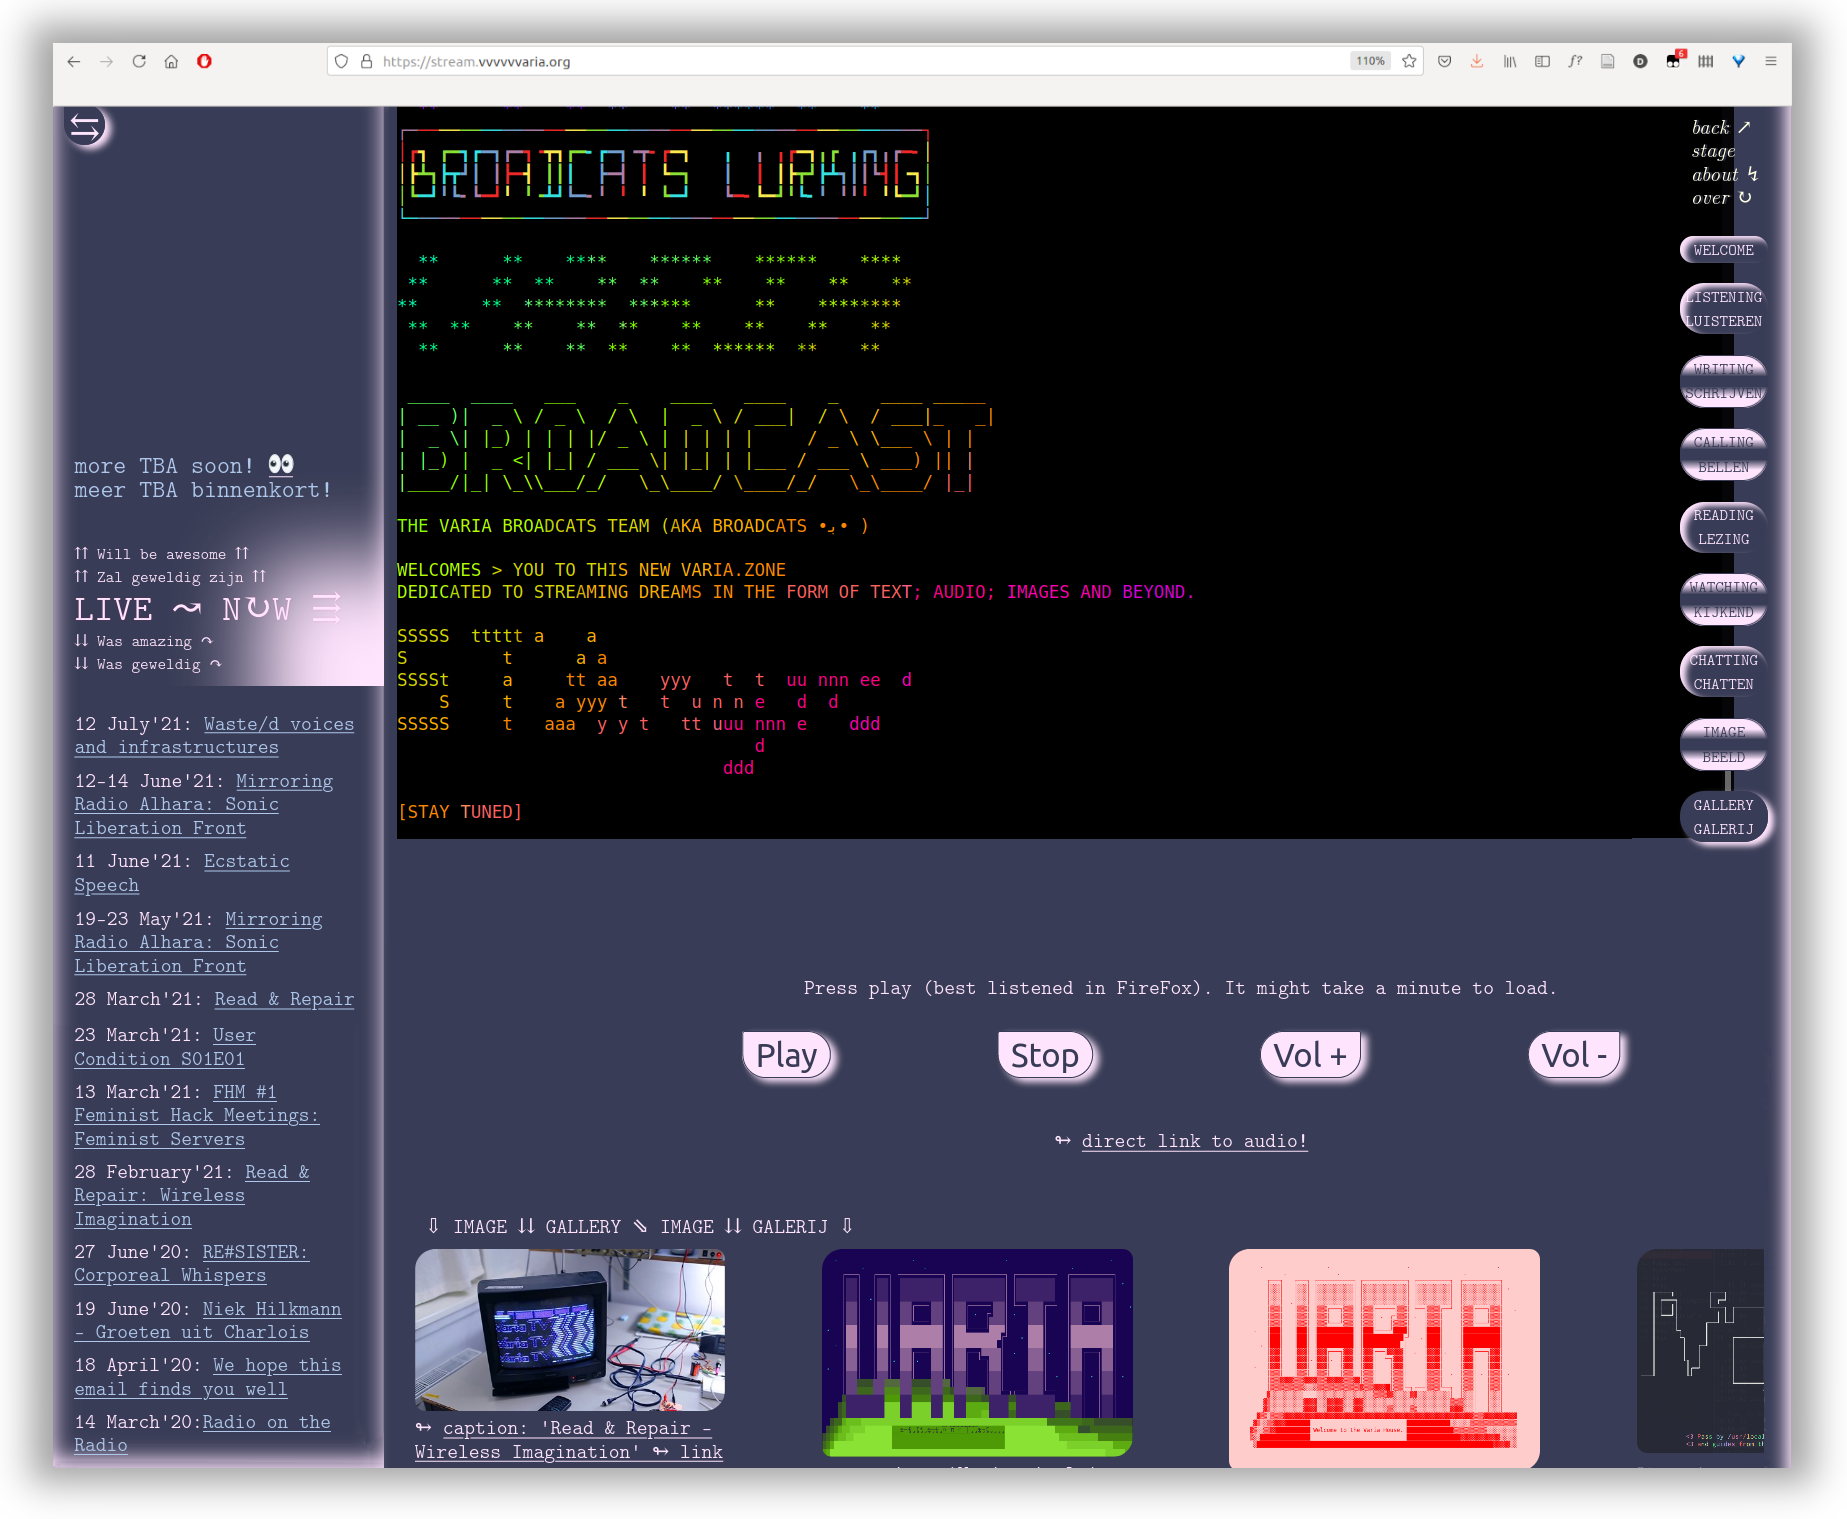Open 'We hope this email finds you well'

[x=208, y=1377]
